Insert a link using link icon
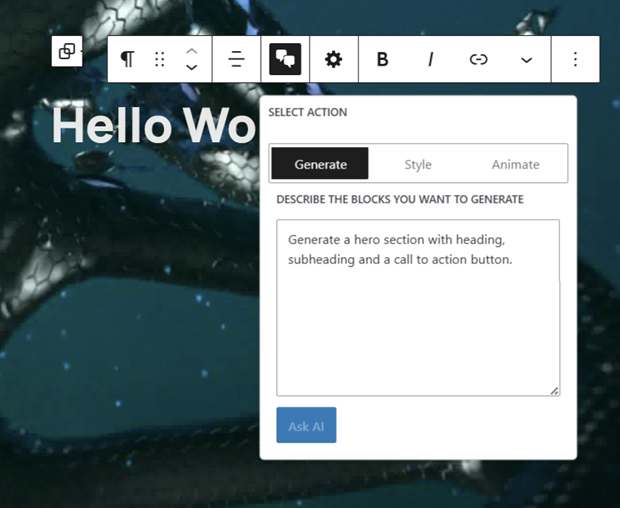This screenshot has height=508, width=620. click(479, 60)
